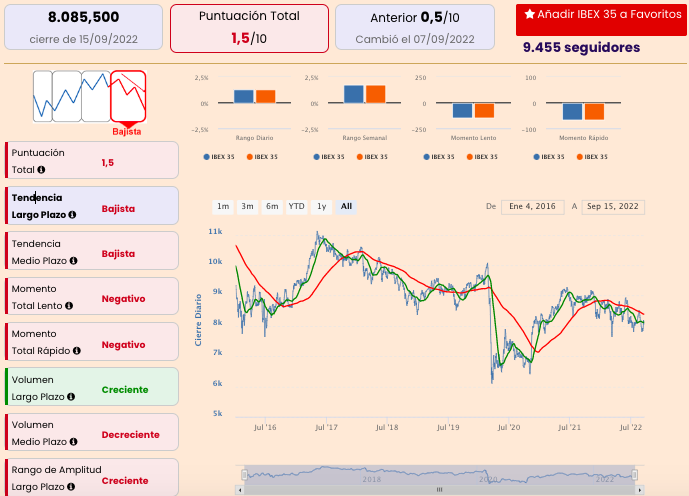Screen dimensions: 689x496
Task: Click the Creciente value of Volumen Largo Plazo
Action: pyautogui.click(x=125, y=390)
